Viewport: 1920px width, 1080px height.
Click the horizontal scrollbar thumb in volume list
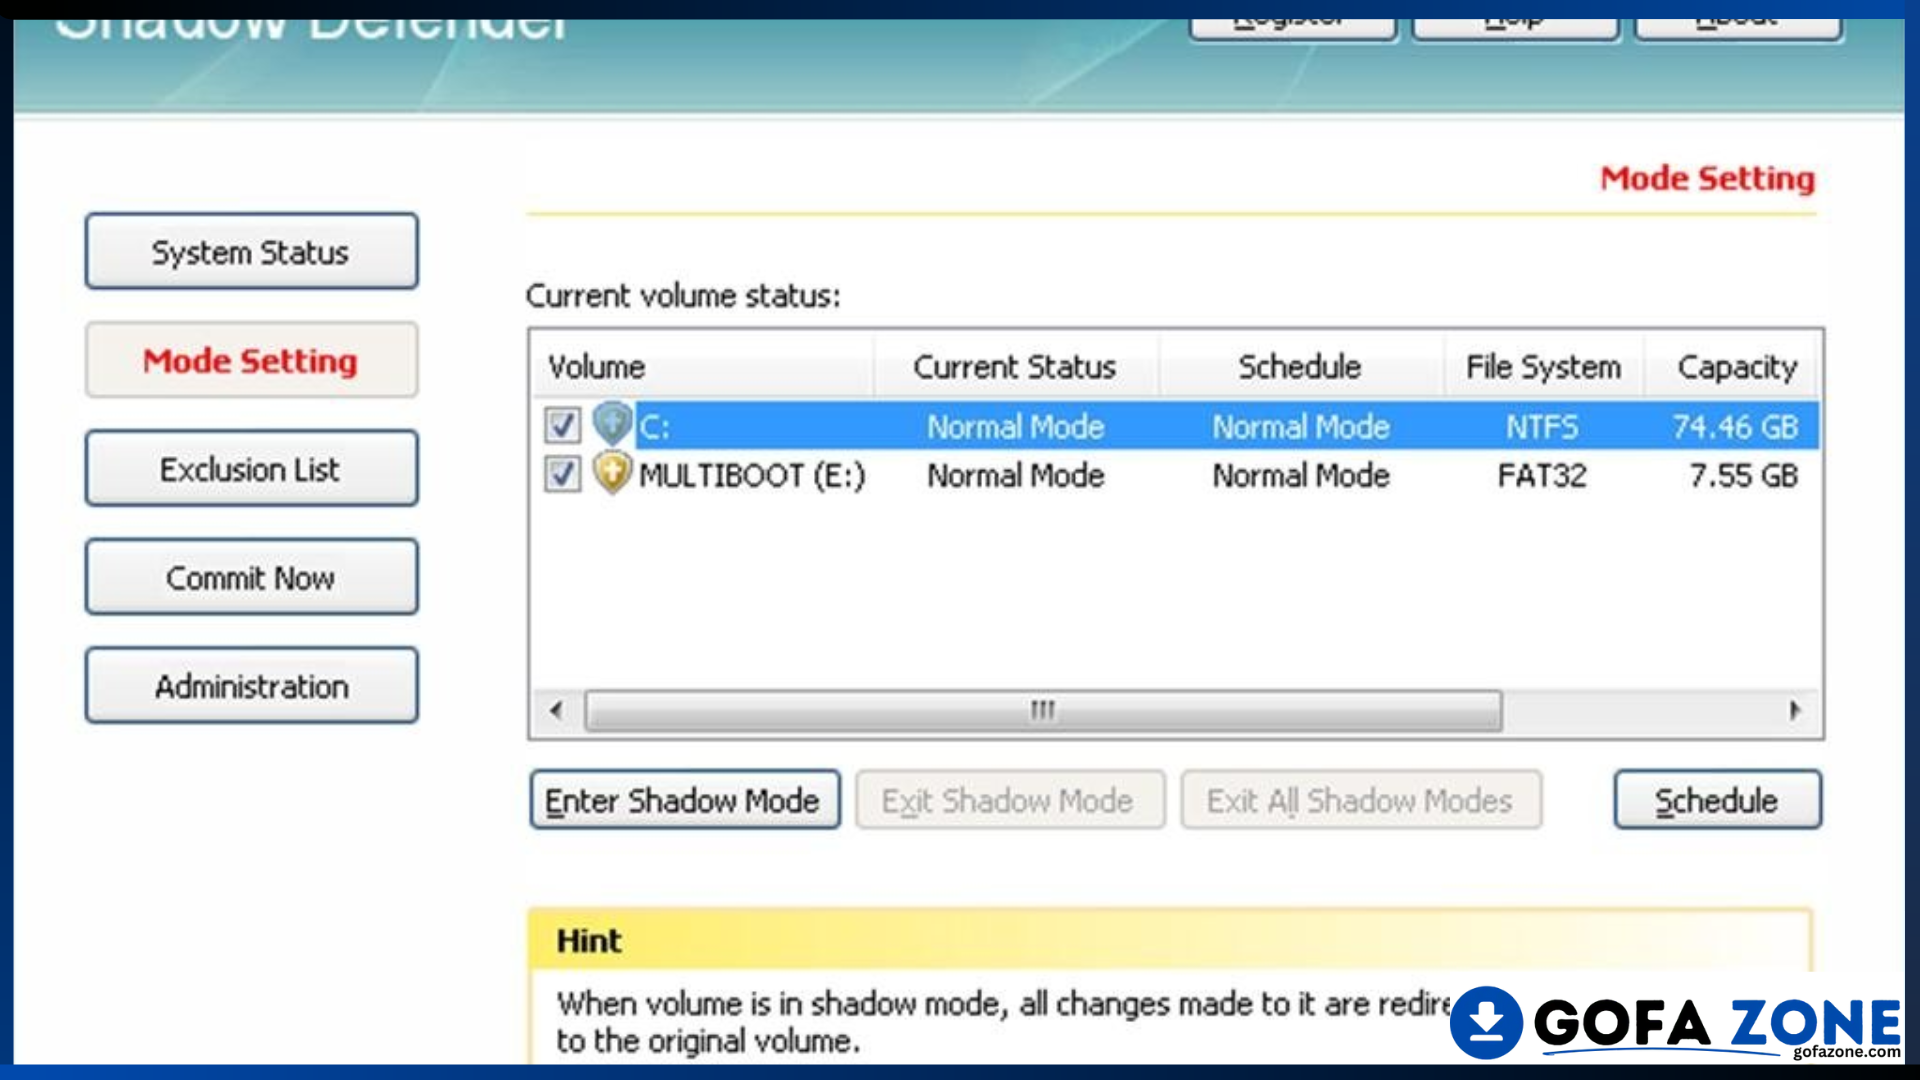pos(1043,711)
